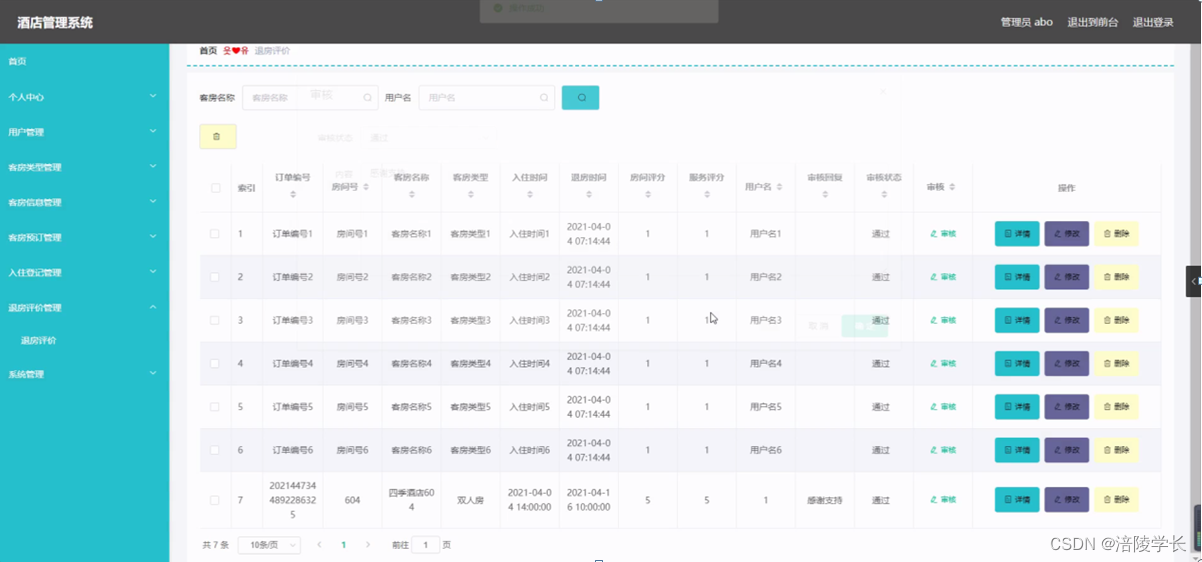Click 退出登录 in top bar
This screenshot has width=1202, height=562.
point(1153,22)
